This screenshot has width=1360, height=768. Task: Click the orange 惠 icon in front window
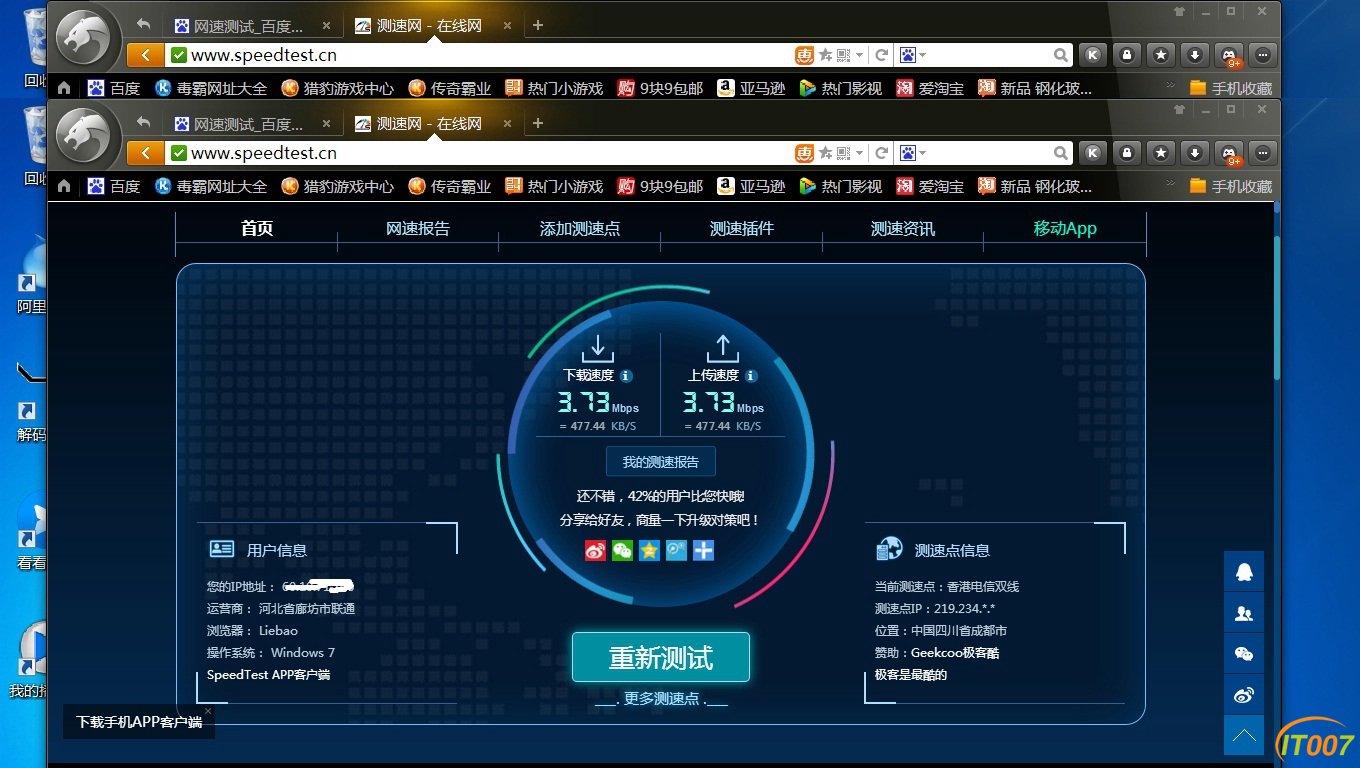pyautogui.click(x=804, y=153)
